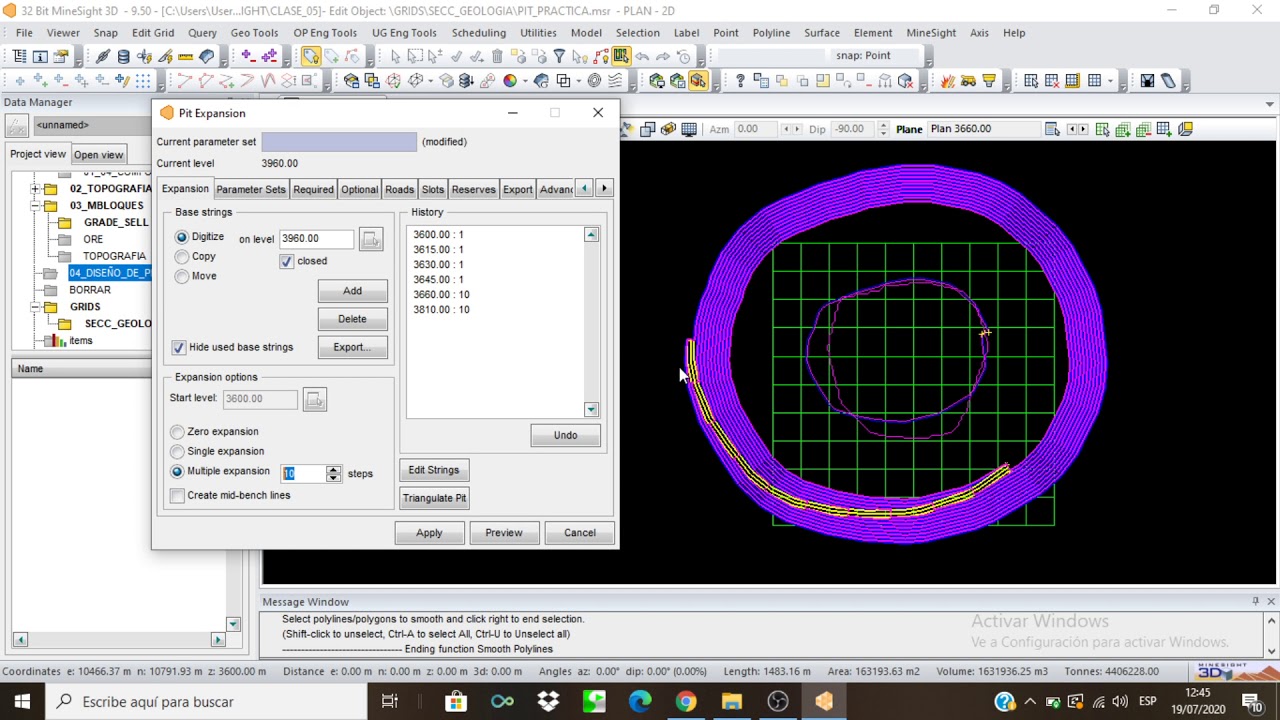Click the green grid with plus icon
Screen dimensions: 1280x720
[x=1122, y=129]
